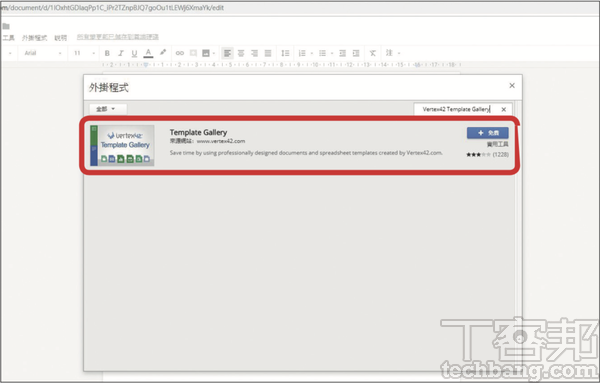Toggle underline formatting
Image resolution: width=600 pixels, height=383 pixels.
pos(134,53)
